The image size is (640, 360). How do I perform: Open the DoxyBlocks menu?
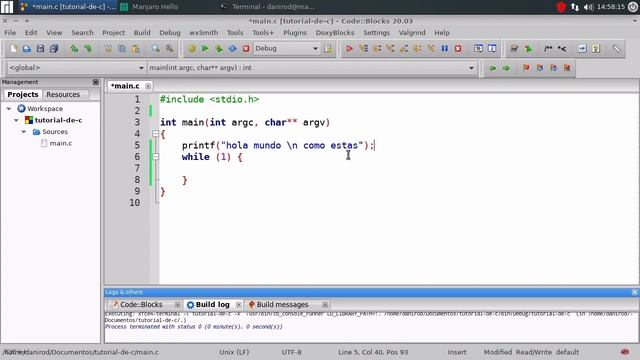[335, 33]
